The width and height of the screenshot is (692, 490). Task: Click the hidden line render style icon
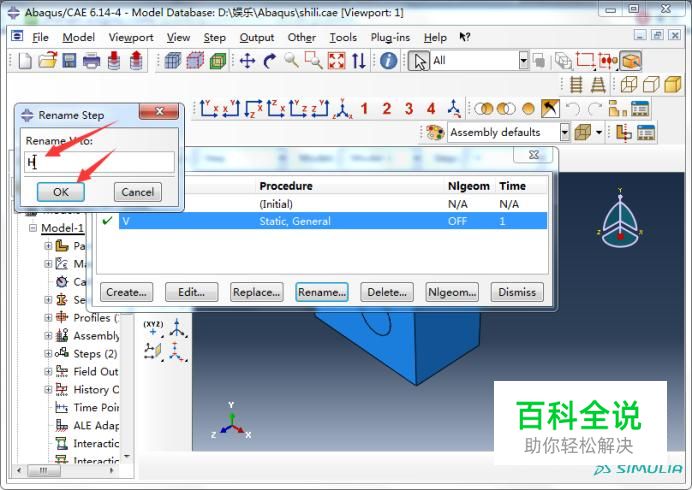(x=651, y=84)
